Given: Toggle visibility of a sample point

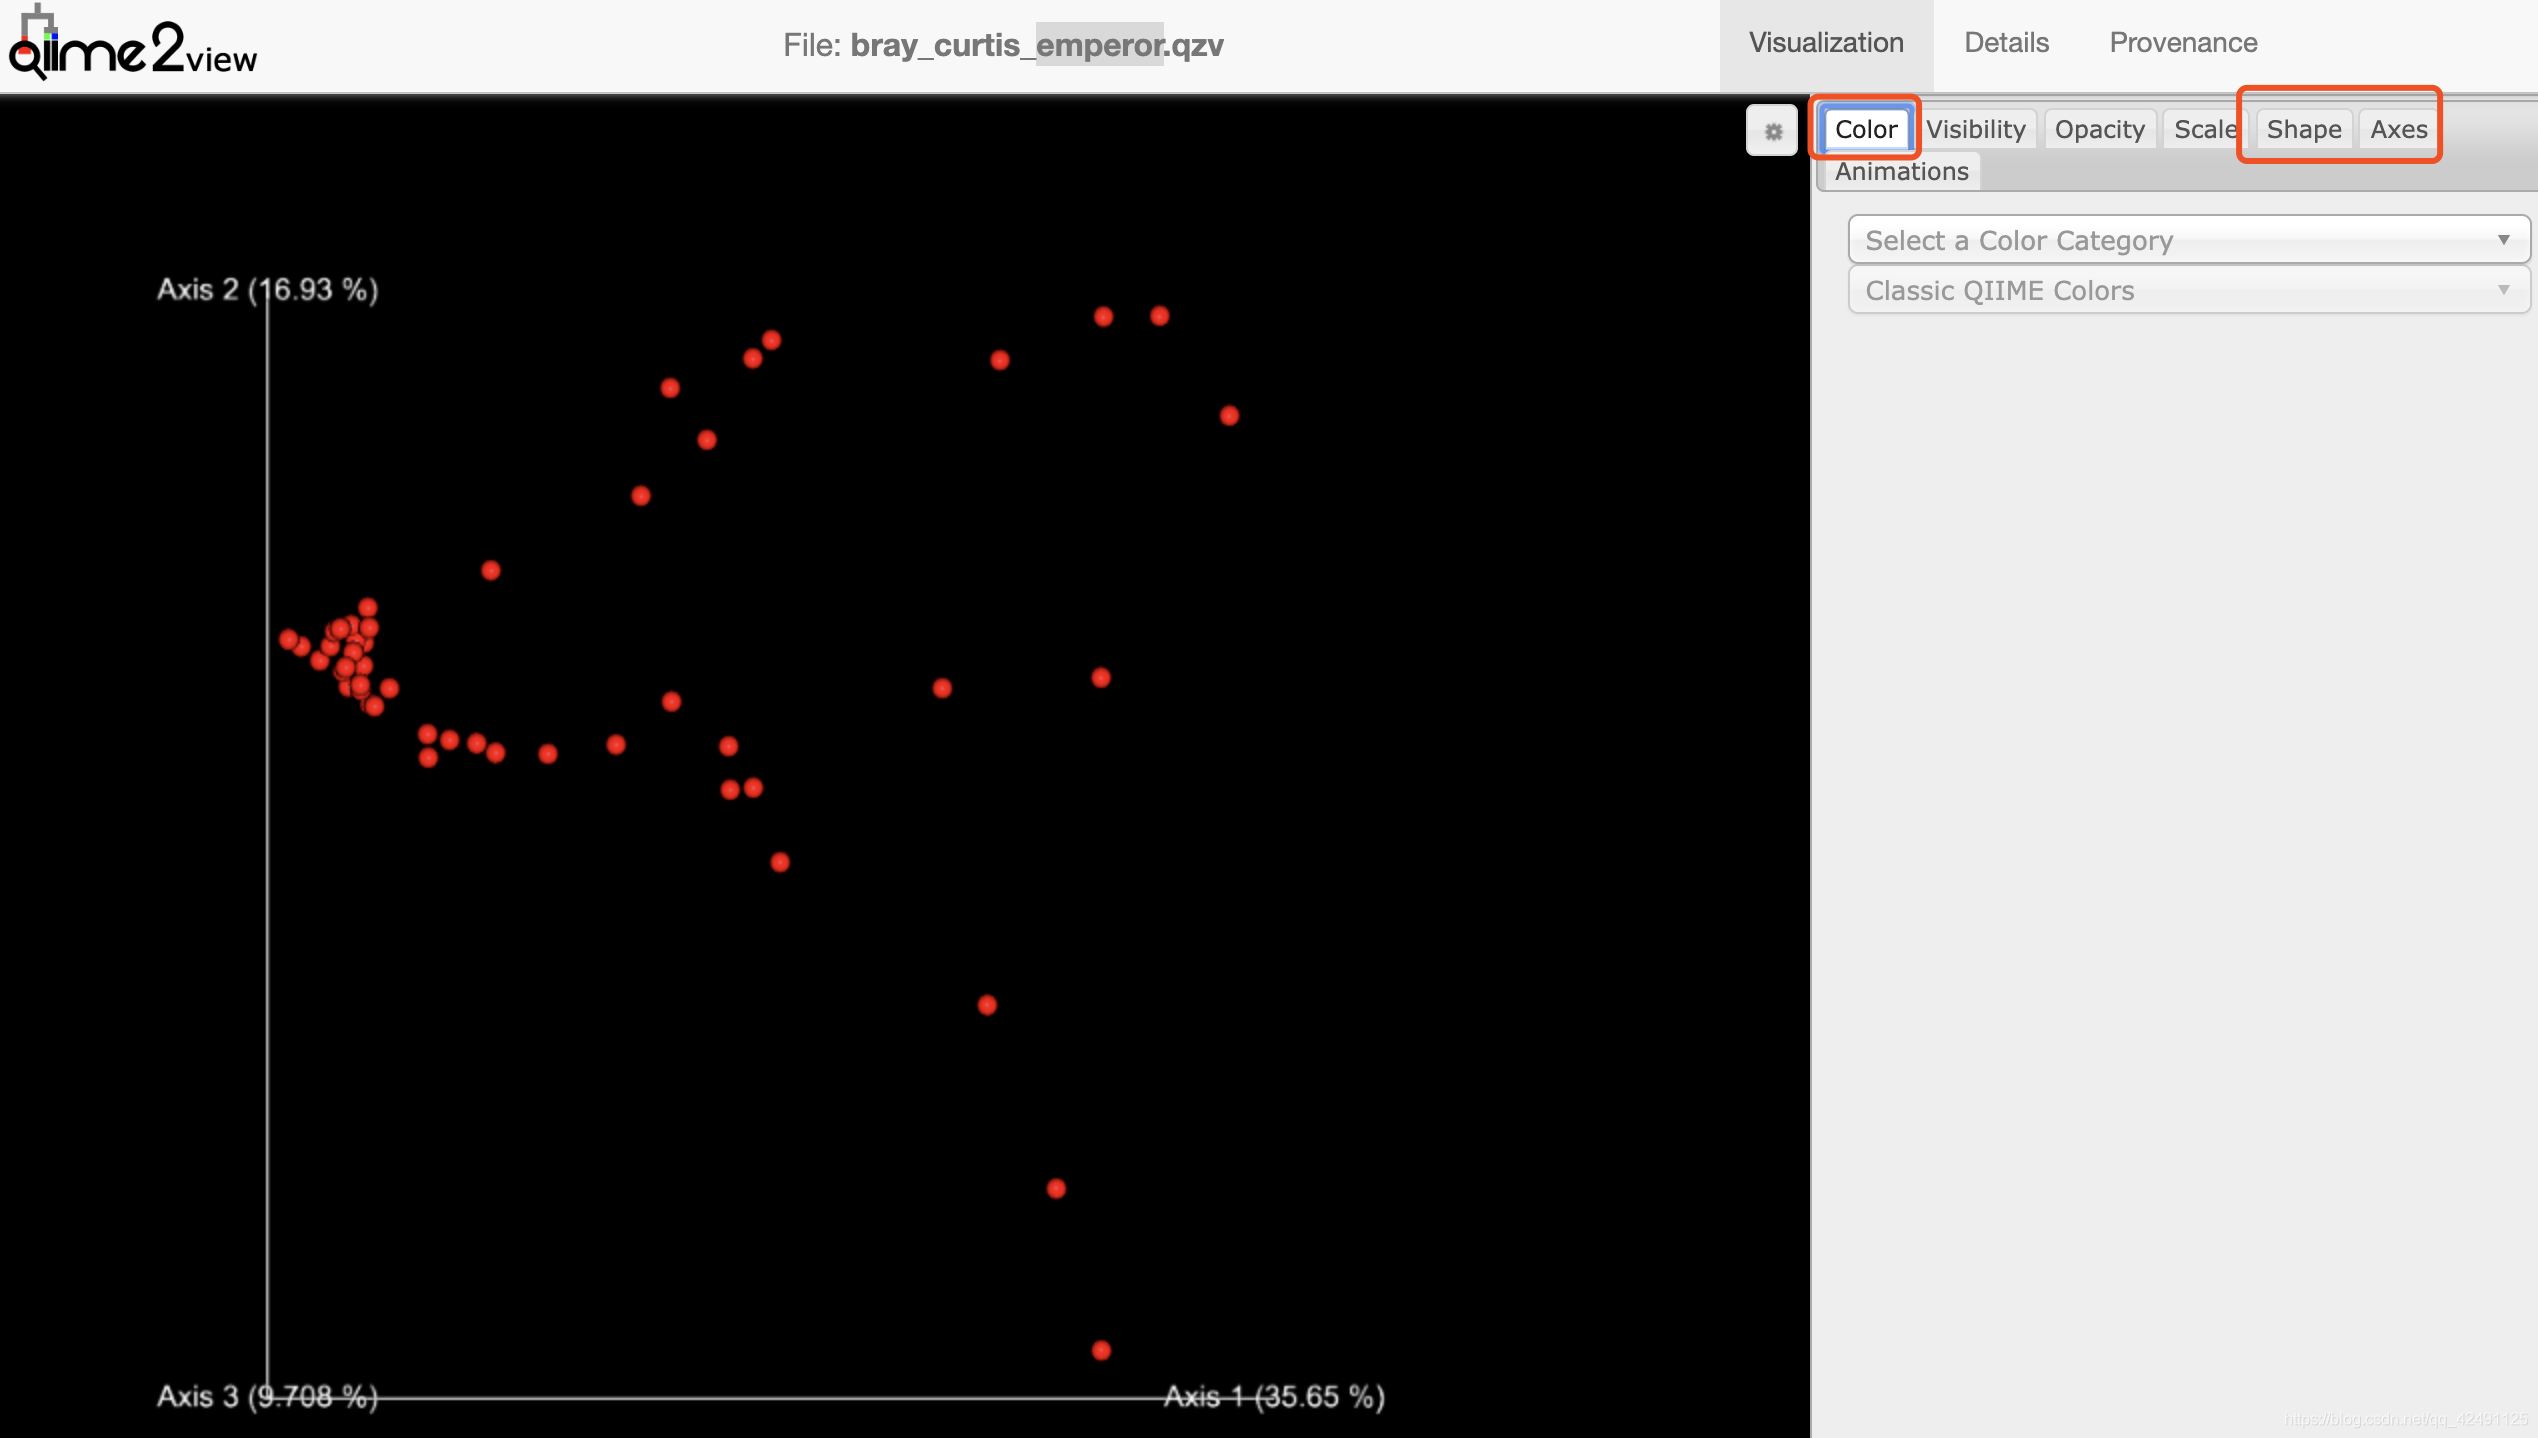Looking at the screenshot, I should click(1971, 127).
